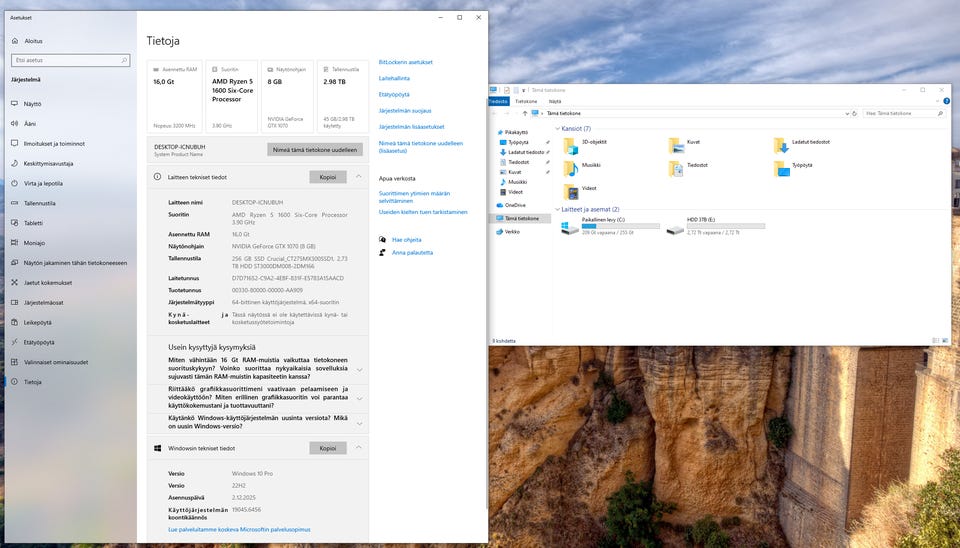Click the E: drive usage bar
Viewport: 960px width, 548px height.
tap(726, 226)
